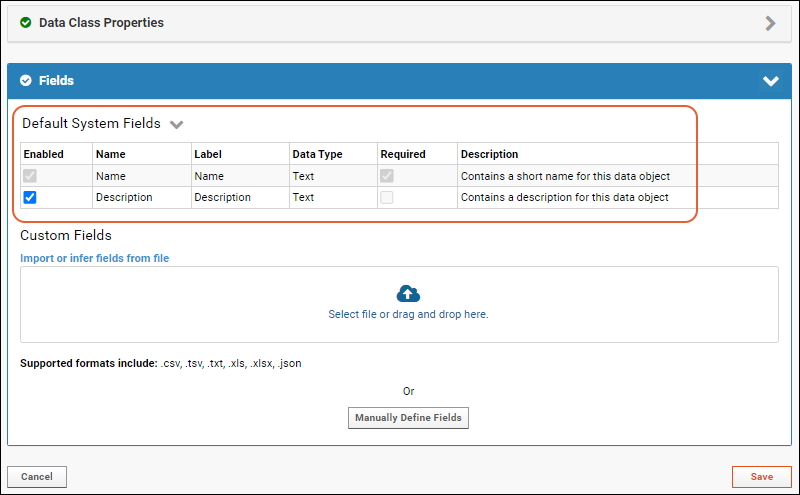The width and height of the screenshot is (800, 495).
Task: Click the Default System Fields heading
Action: coord(91,123)
